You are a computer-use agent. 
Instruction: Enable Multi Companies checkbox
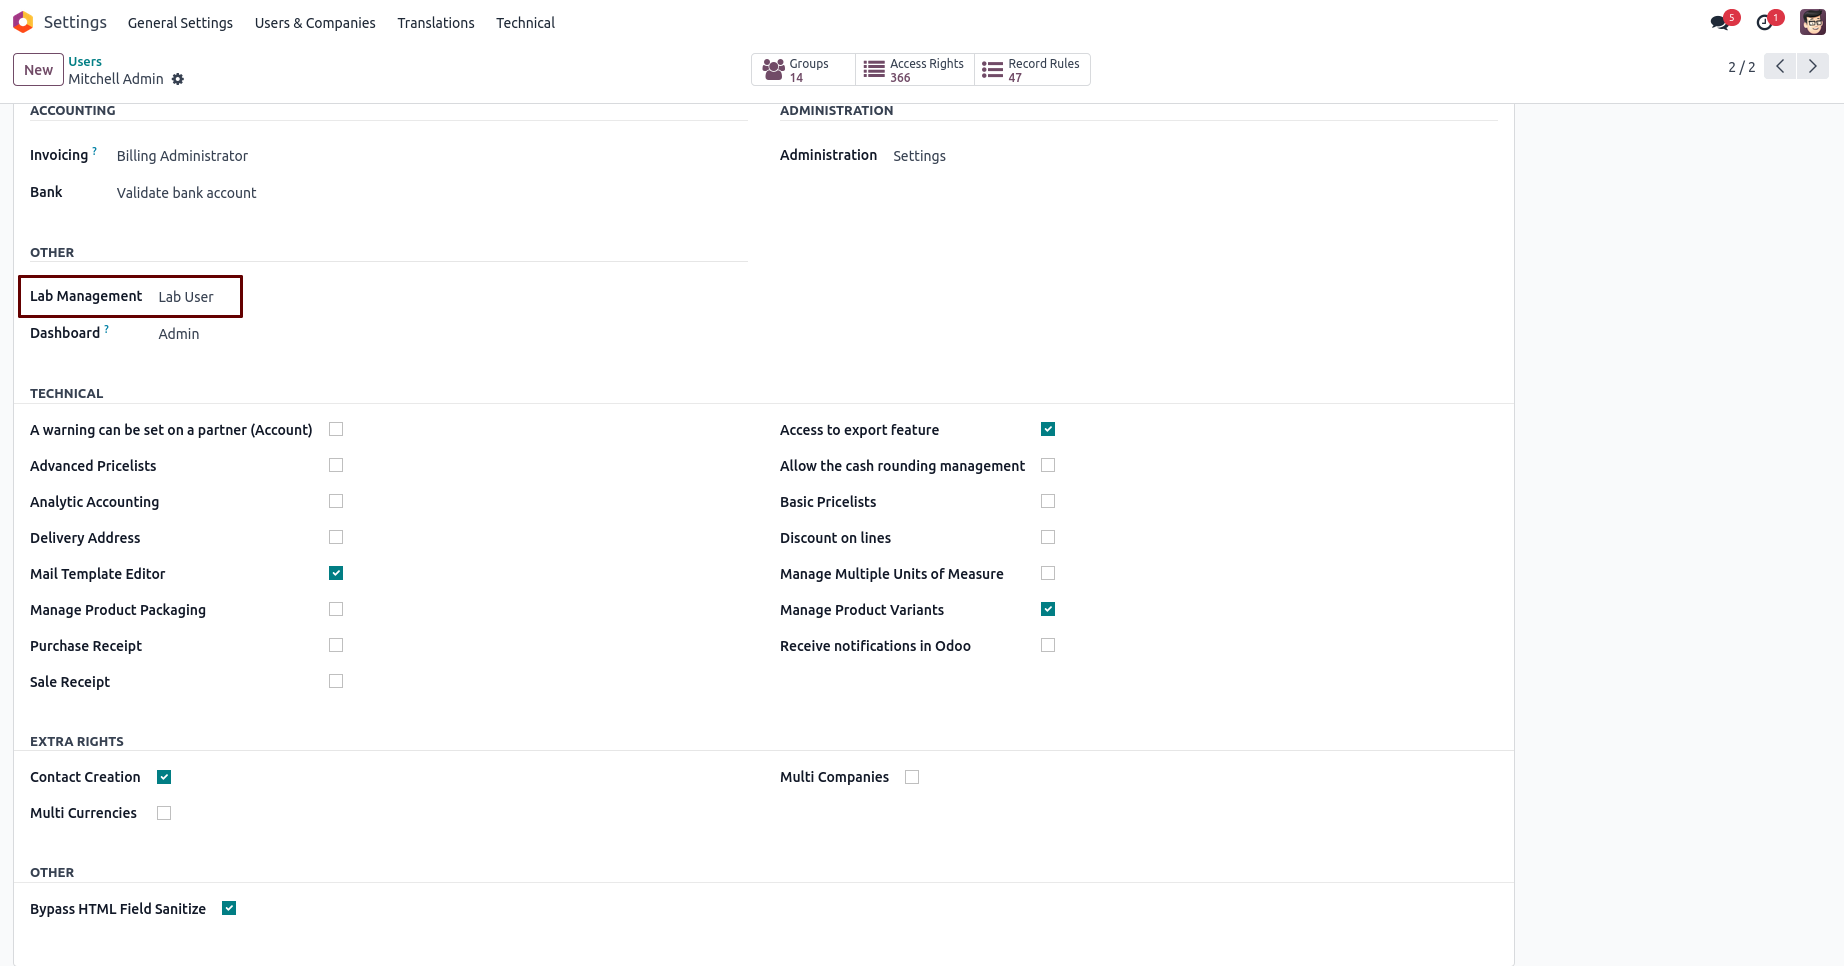912,777
